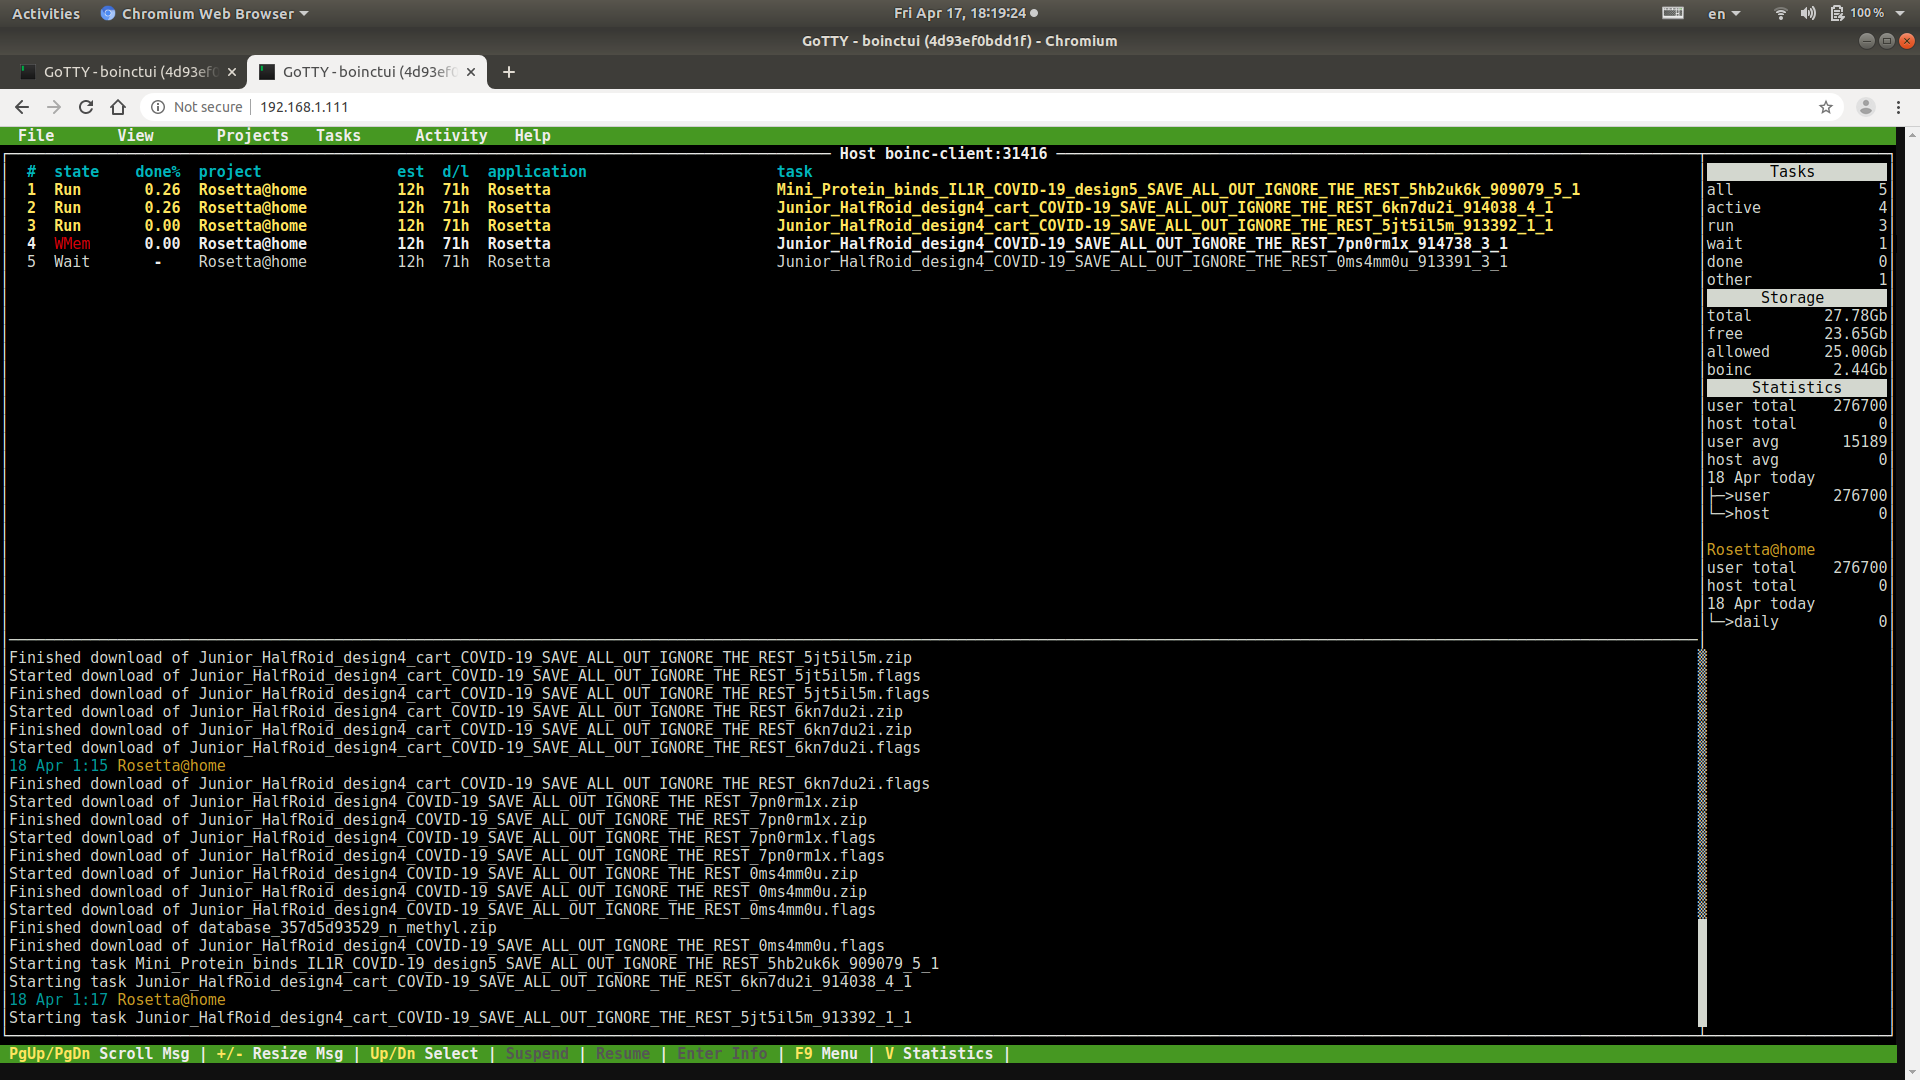The width and height of the screenshot is (1920, 1080).
Task: Click the reload page icon
Action: [86, 107]
